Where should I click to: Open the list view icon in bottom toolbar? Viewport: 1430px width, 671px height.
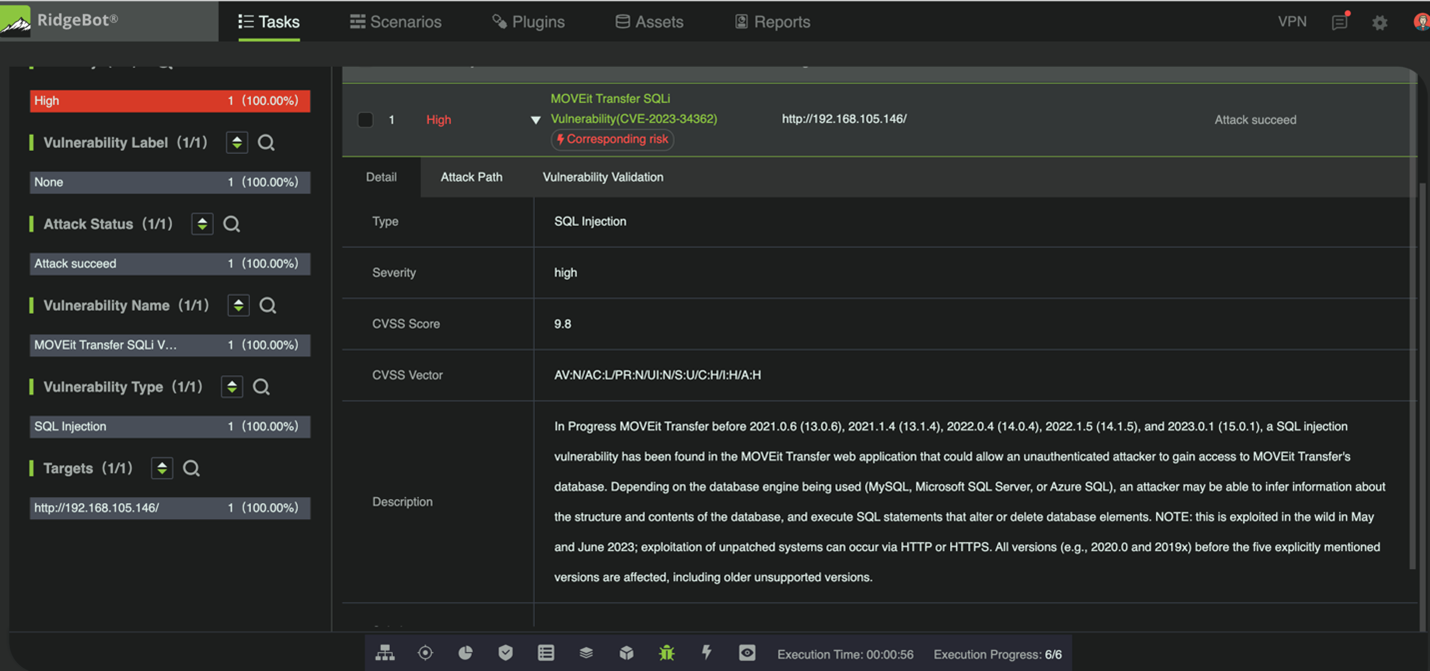pyautogui.click(x=546, y=653)
